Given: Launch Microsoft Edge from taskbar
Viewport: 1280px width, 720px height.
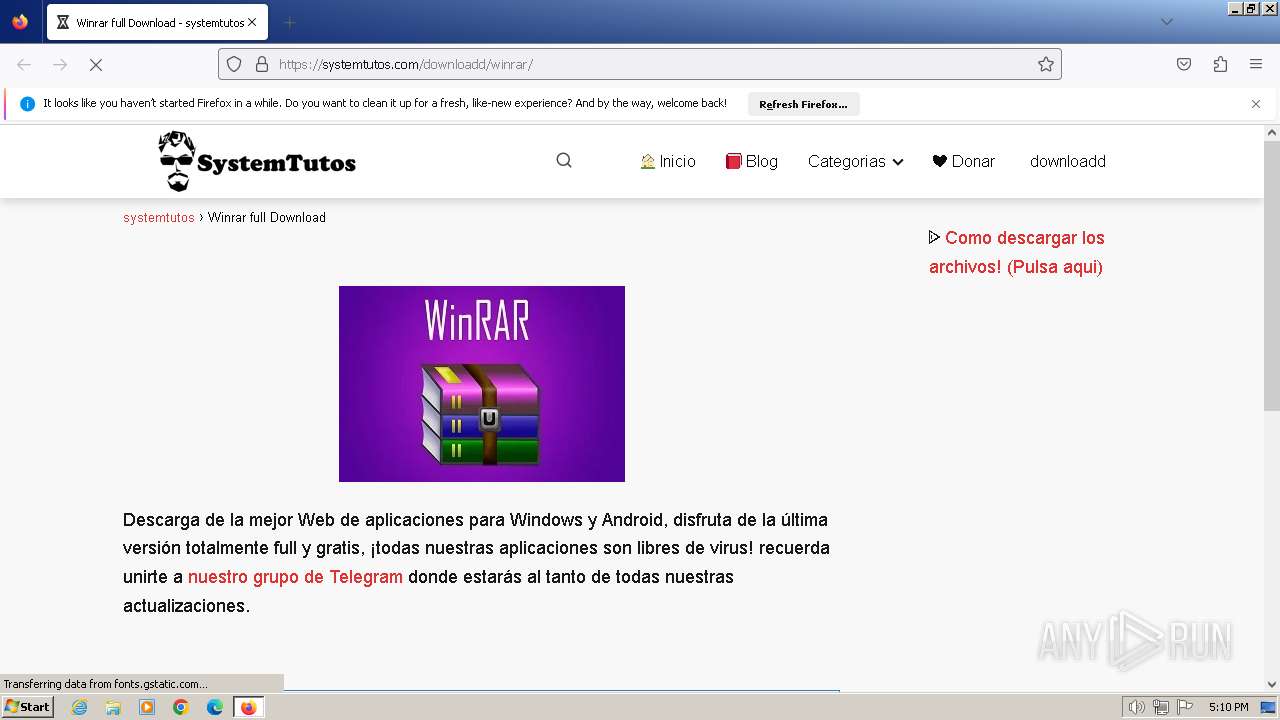Looking at the screenshot, I should [215, 707].
